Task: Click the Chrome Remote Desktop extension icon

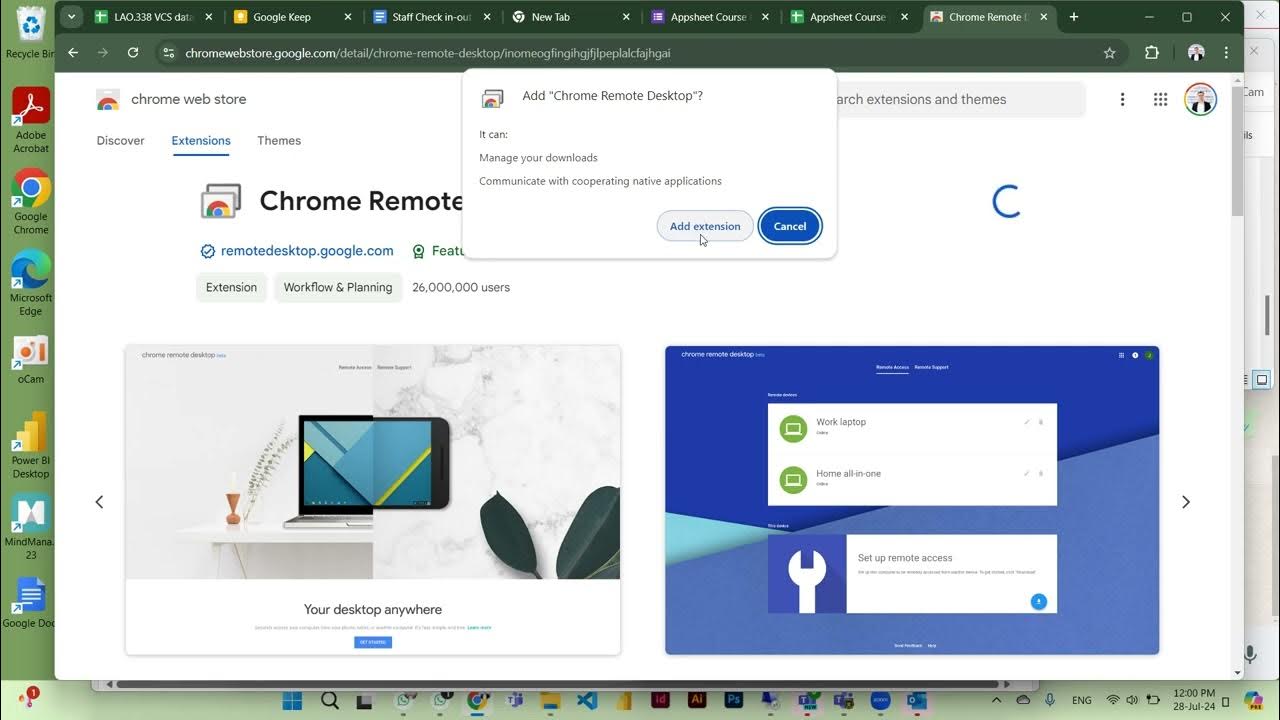Action: coord(221,201)
